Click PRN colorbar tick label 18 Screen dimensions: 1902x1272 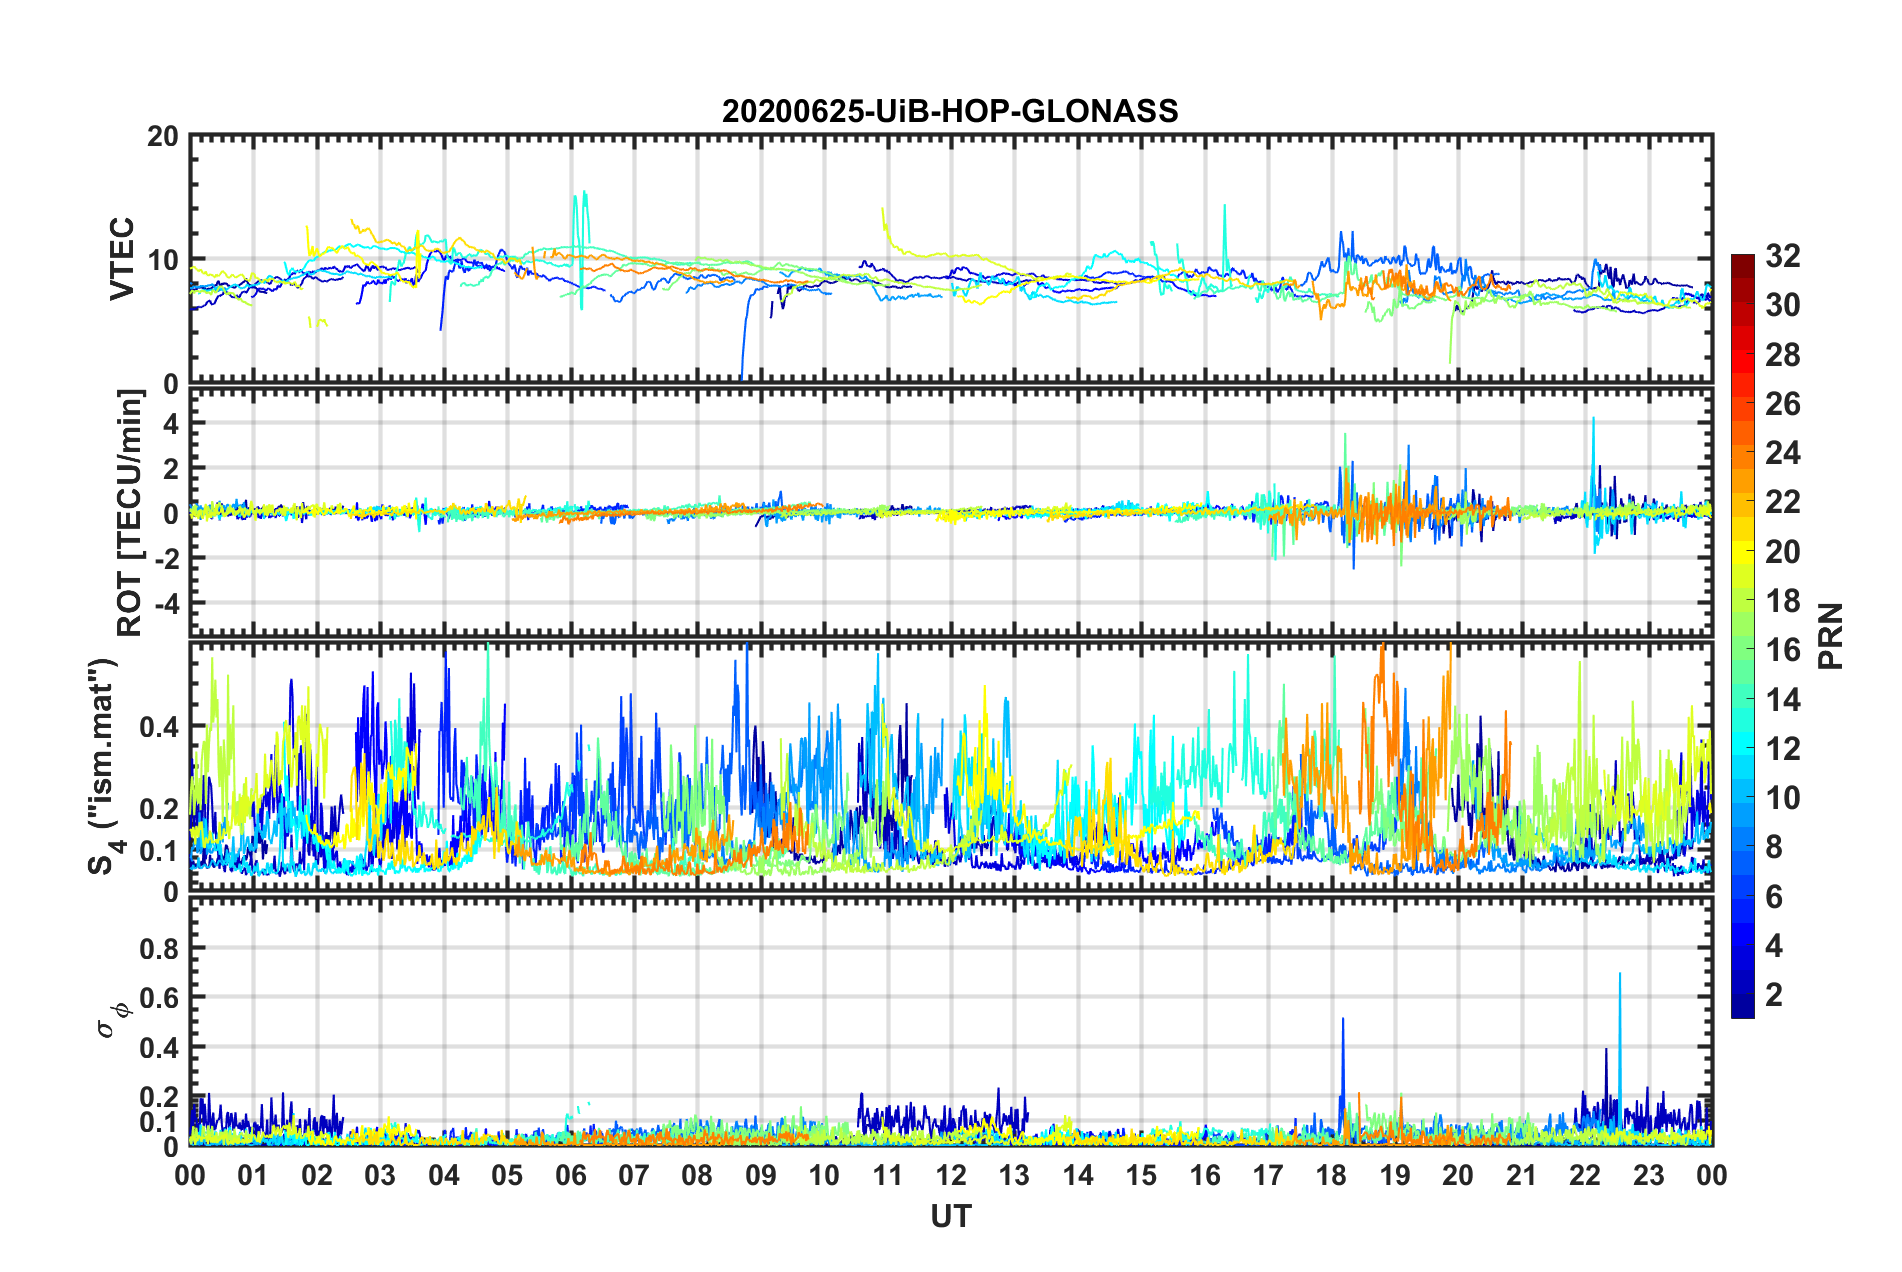(1782, 601)
